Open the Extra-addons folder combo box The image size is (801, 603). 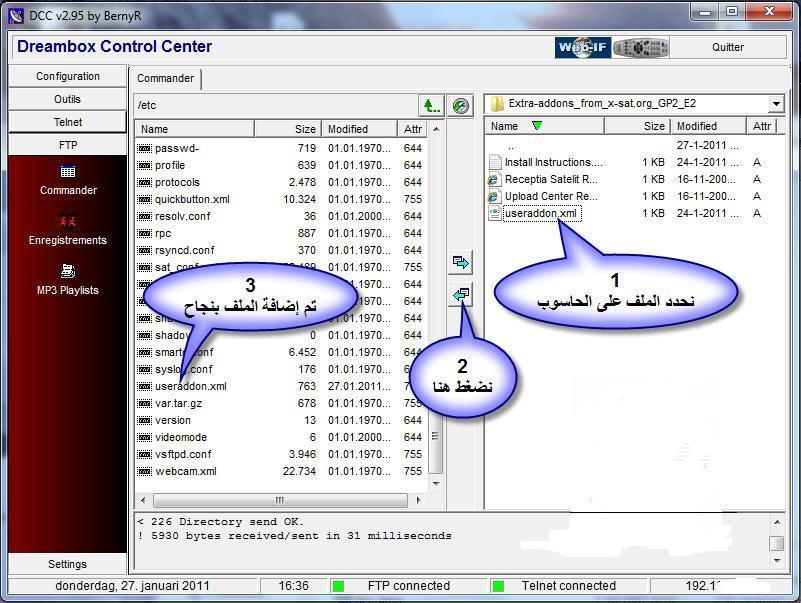click(x=634, y=104)
